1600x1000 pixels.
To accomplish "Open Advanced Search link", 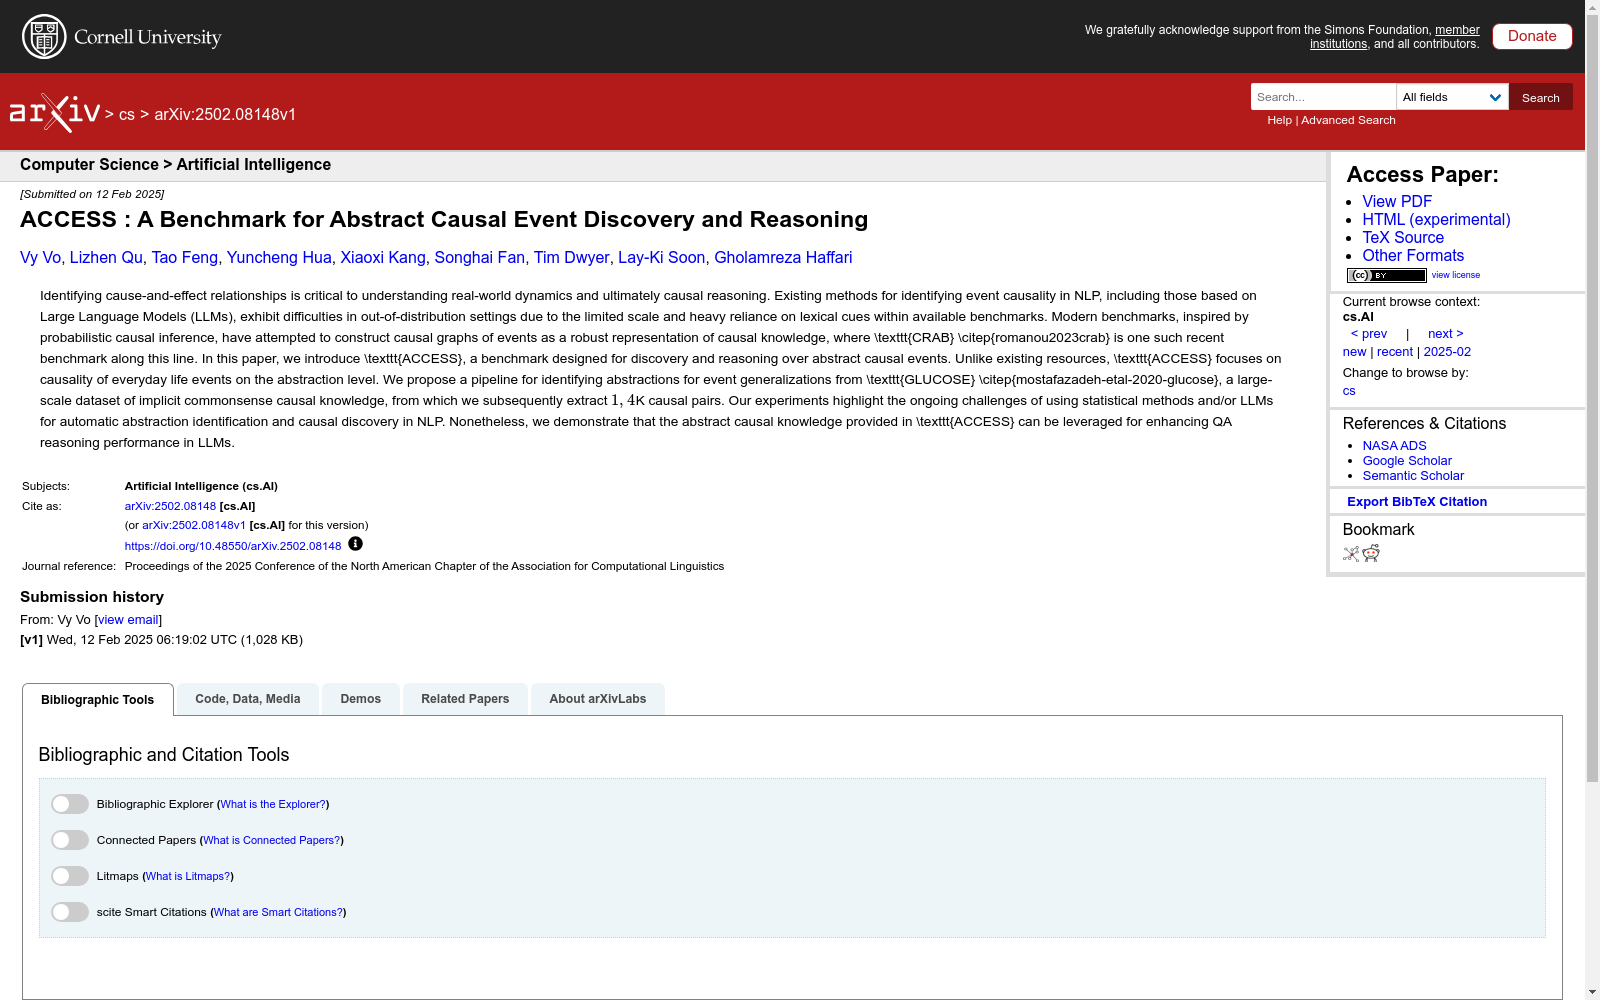I will (1348, 120).
